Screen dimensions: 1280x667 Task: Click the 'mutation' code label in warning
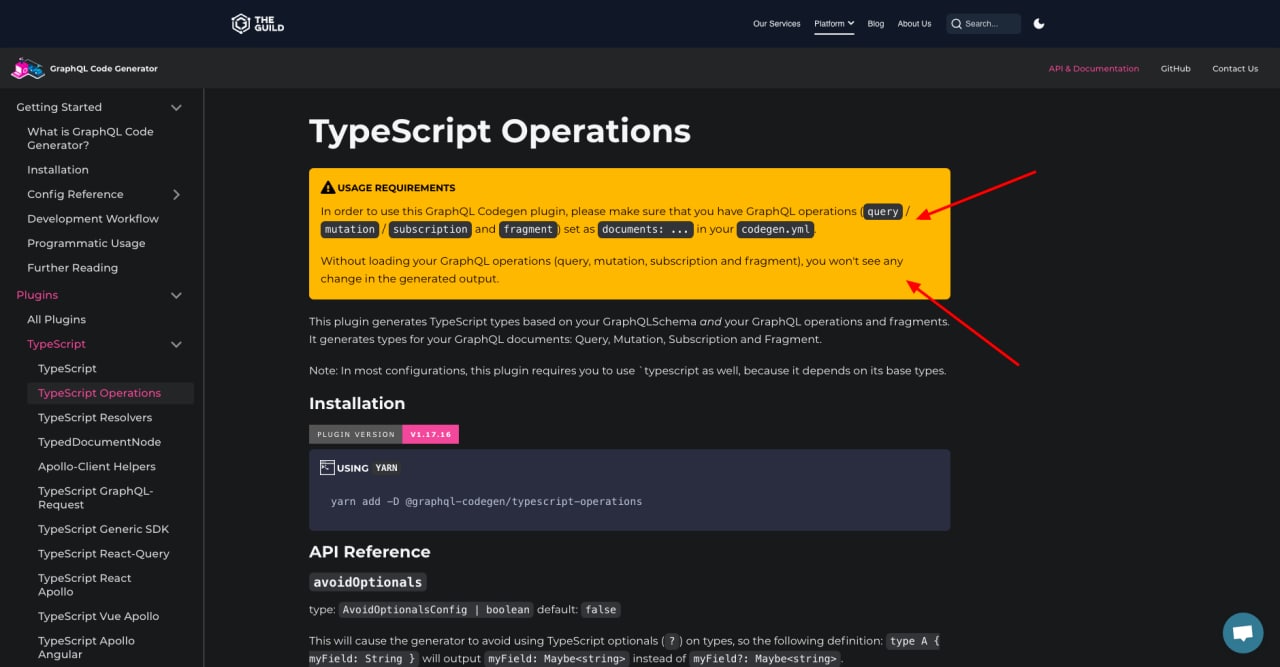click(x=349, y=229)
